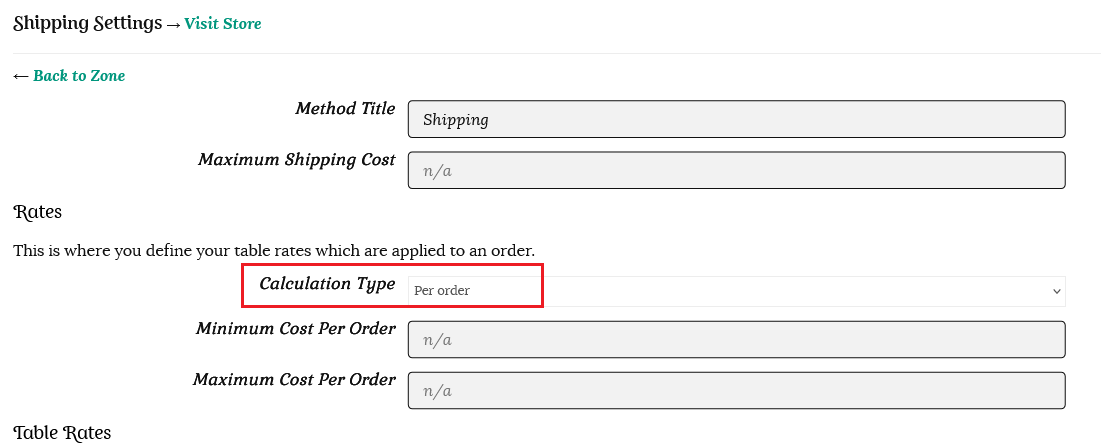Expand Calculation Type using its chevron arrow
The width and height of the screenshot is (1101, 444).
click(x=1056, y=291)
